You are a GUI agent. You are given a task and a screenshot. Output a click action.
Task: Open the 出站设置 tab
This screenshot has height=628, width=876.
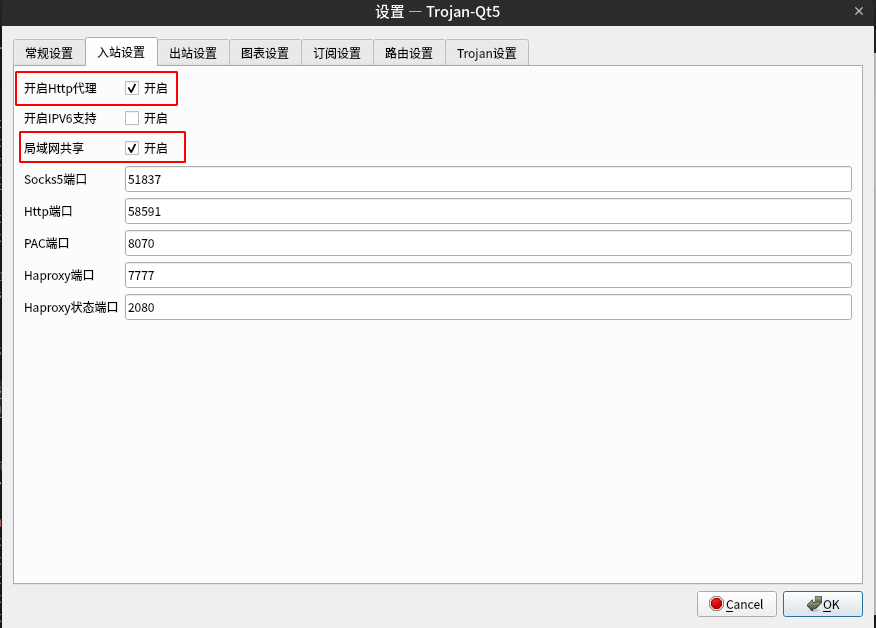coord(193,53)
